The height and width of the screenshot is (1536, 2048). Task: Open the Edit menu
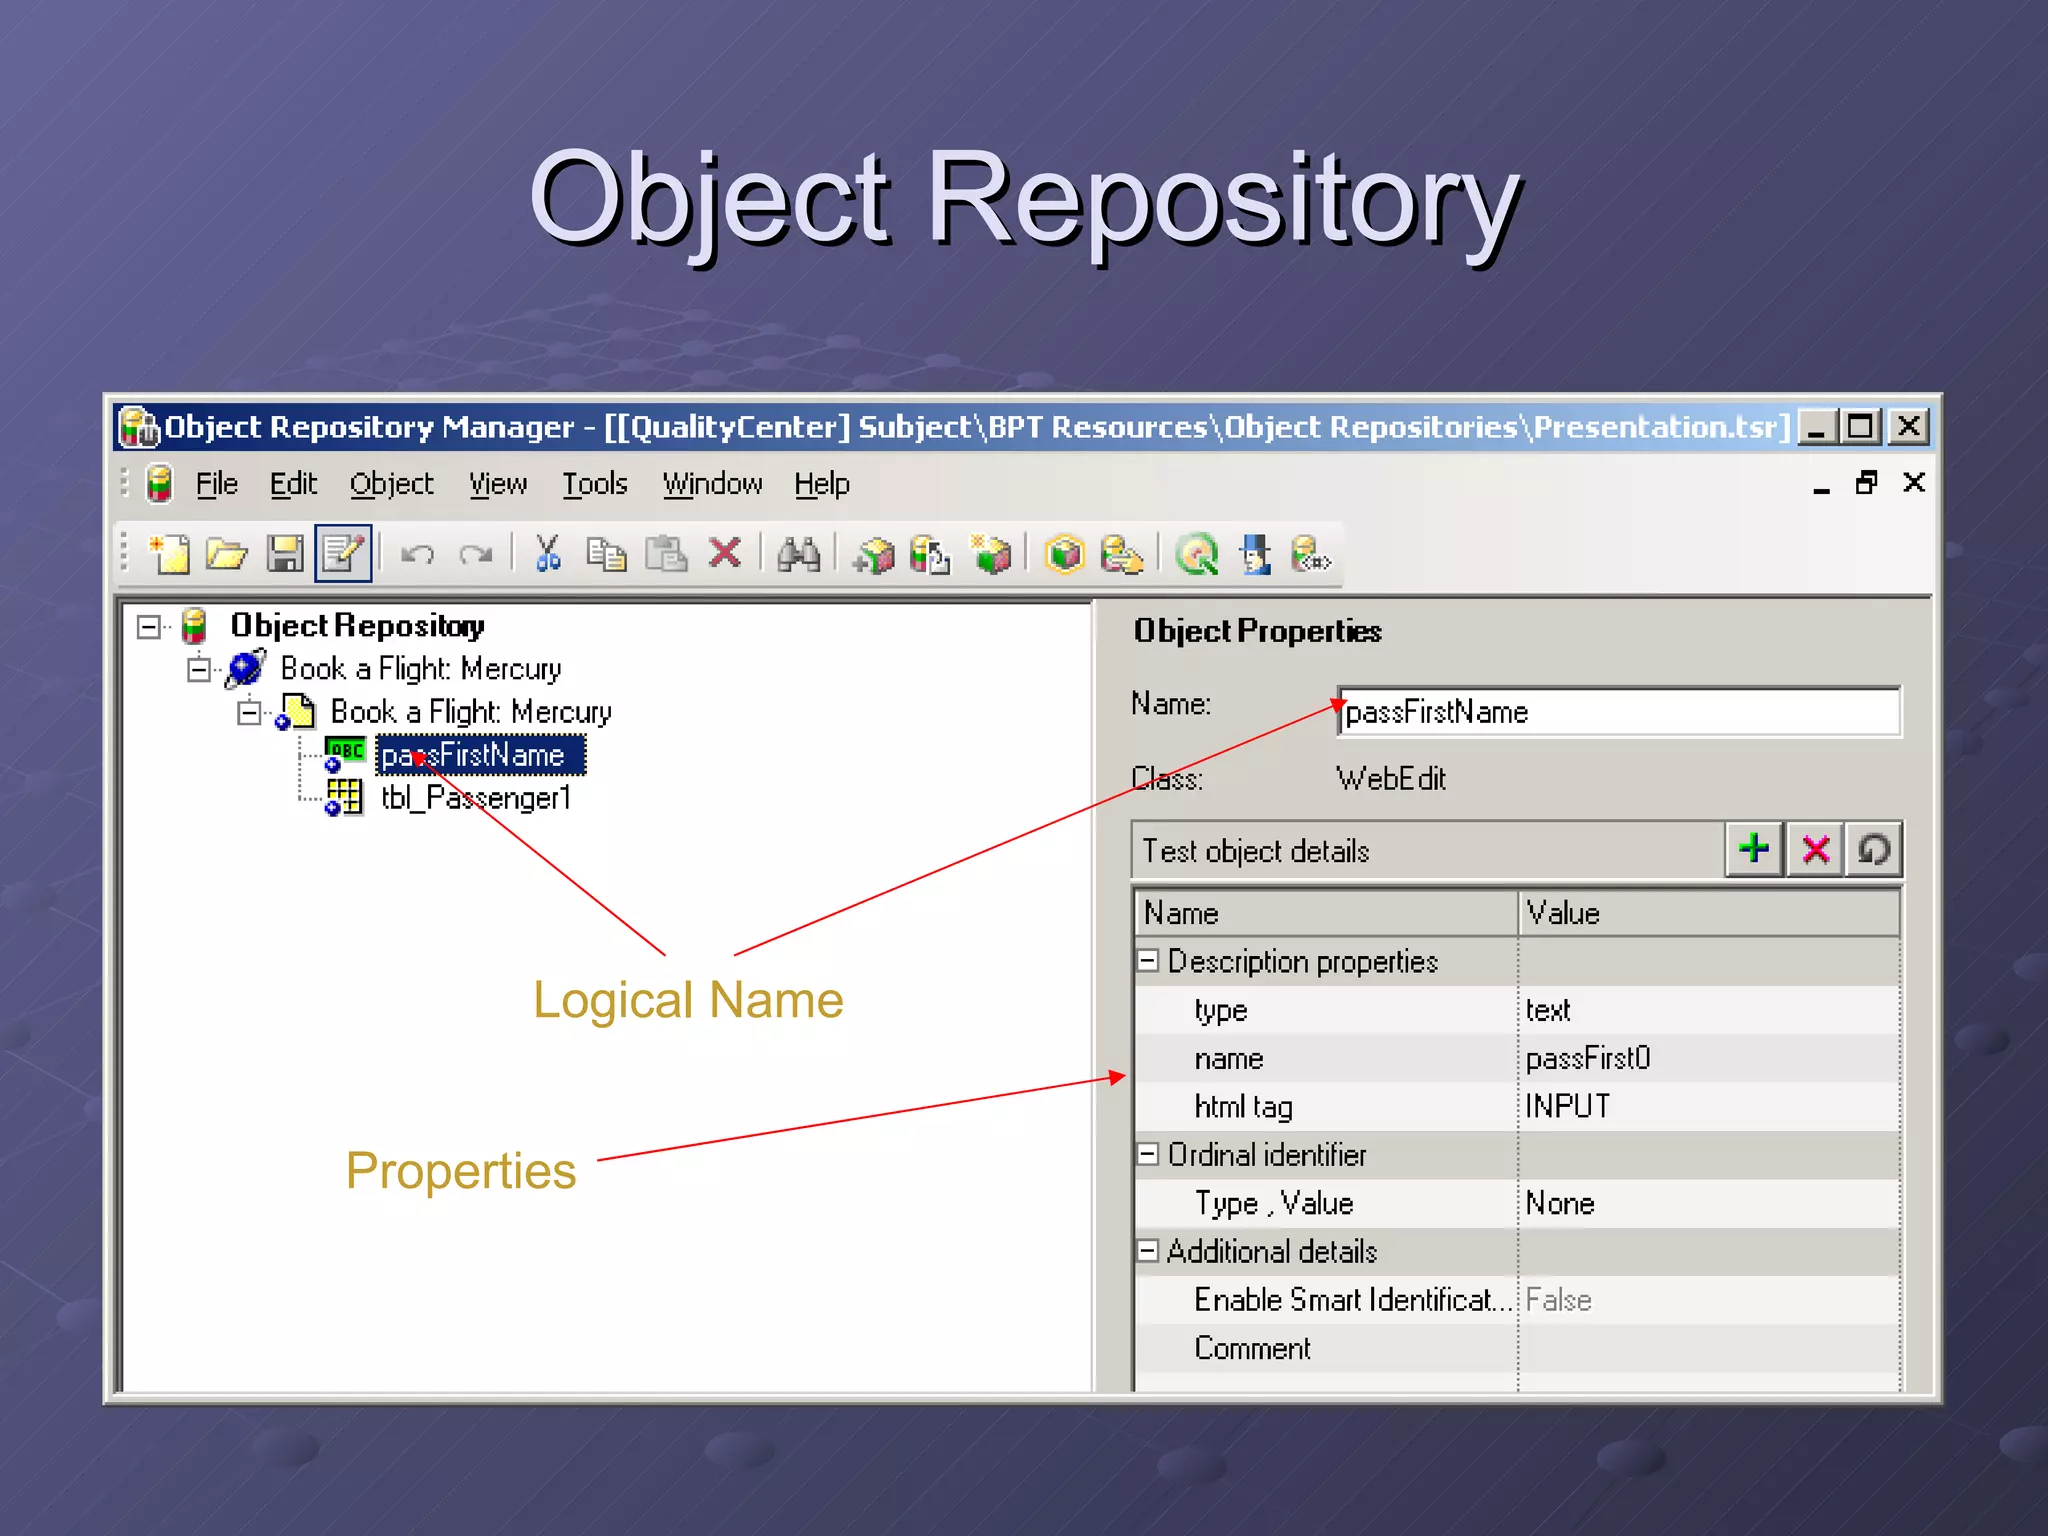293,484
